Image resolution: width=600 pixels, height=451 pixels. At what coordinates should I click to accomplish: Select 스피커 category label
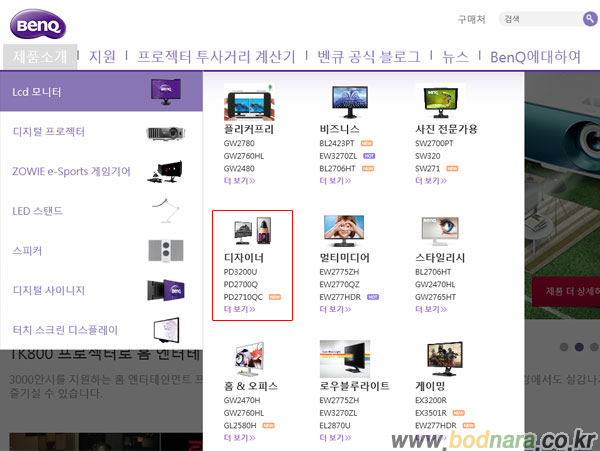(27, 251)
